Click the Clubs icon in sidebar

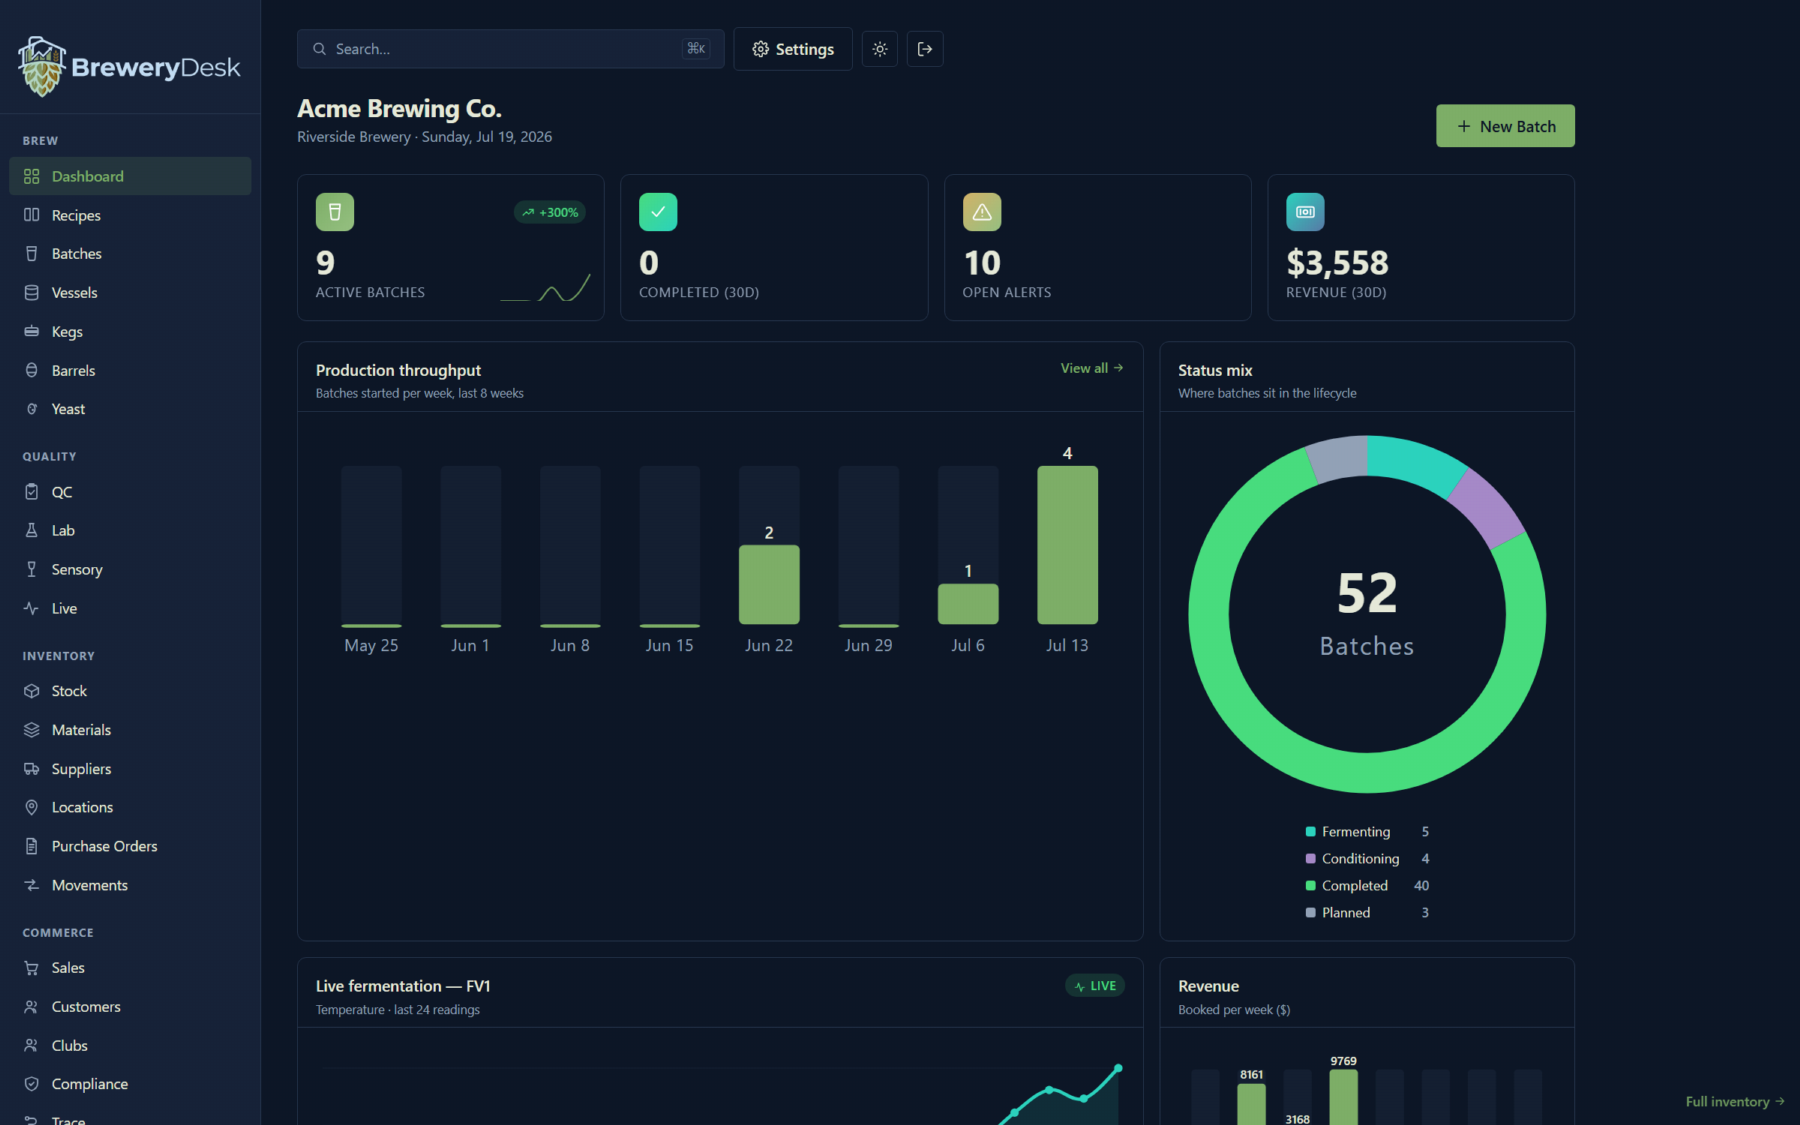click(32, 1045)
